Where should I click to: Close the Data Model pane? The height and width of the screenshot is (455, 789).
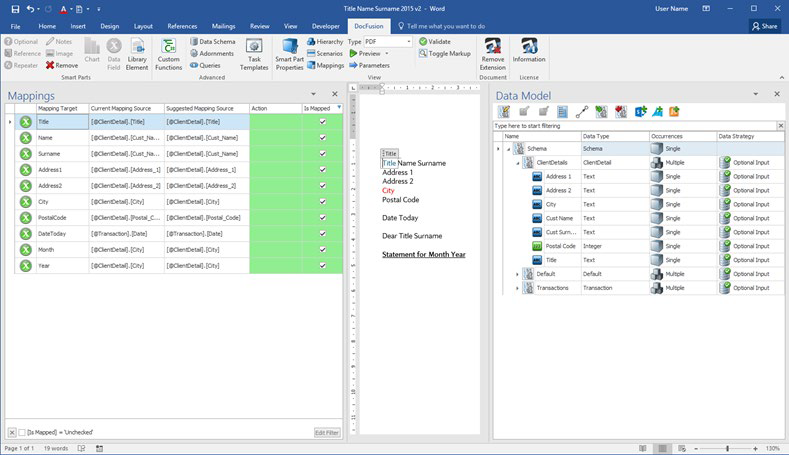tap(777, 94)
